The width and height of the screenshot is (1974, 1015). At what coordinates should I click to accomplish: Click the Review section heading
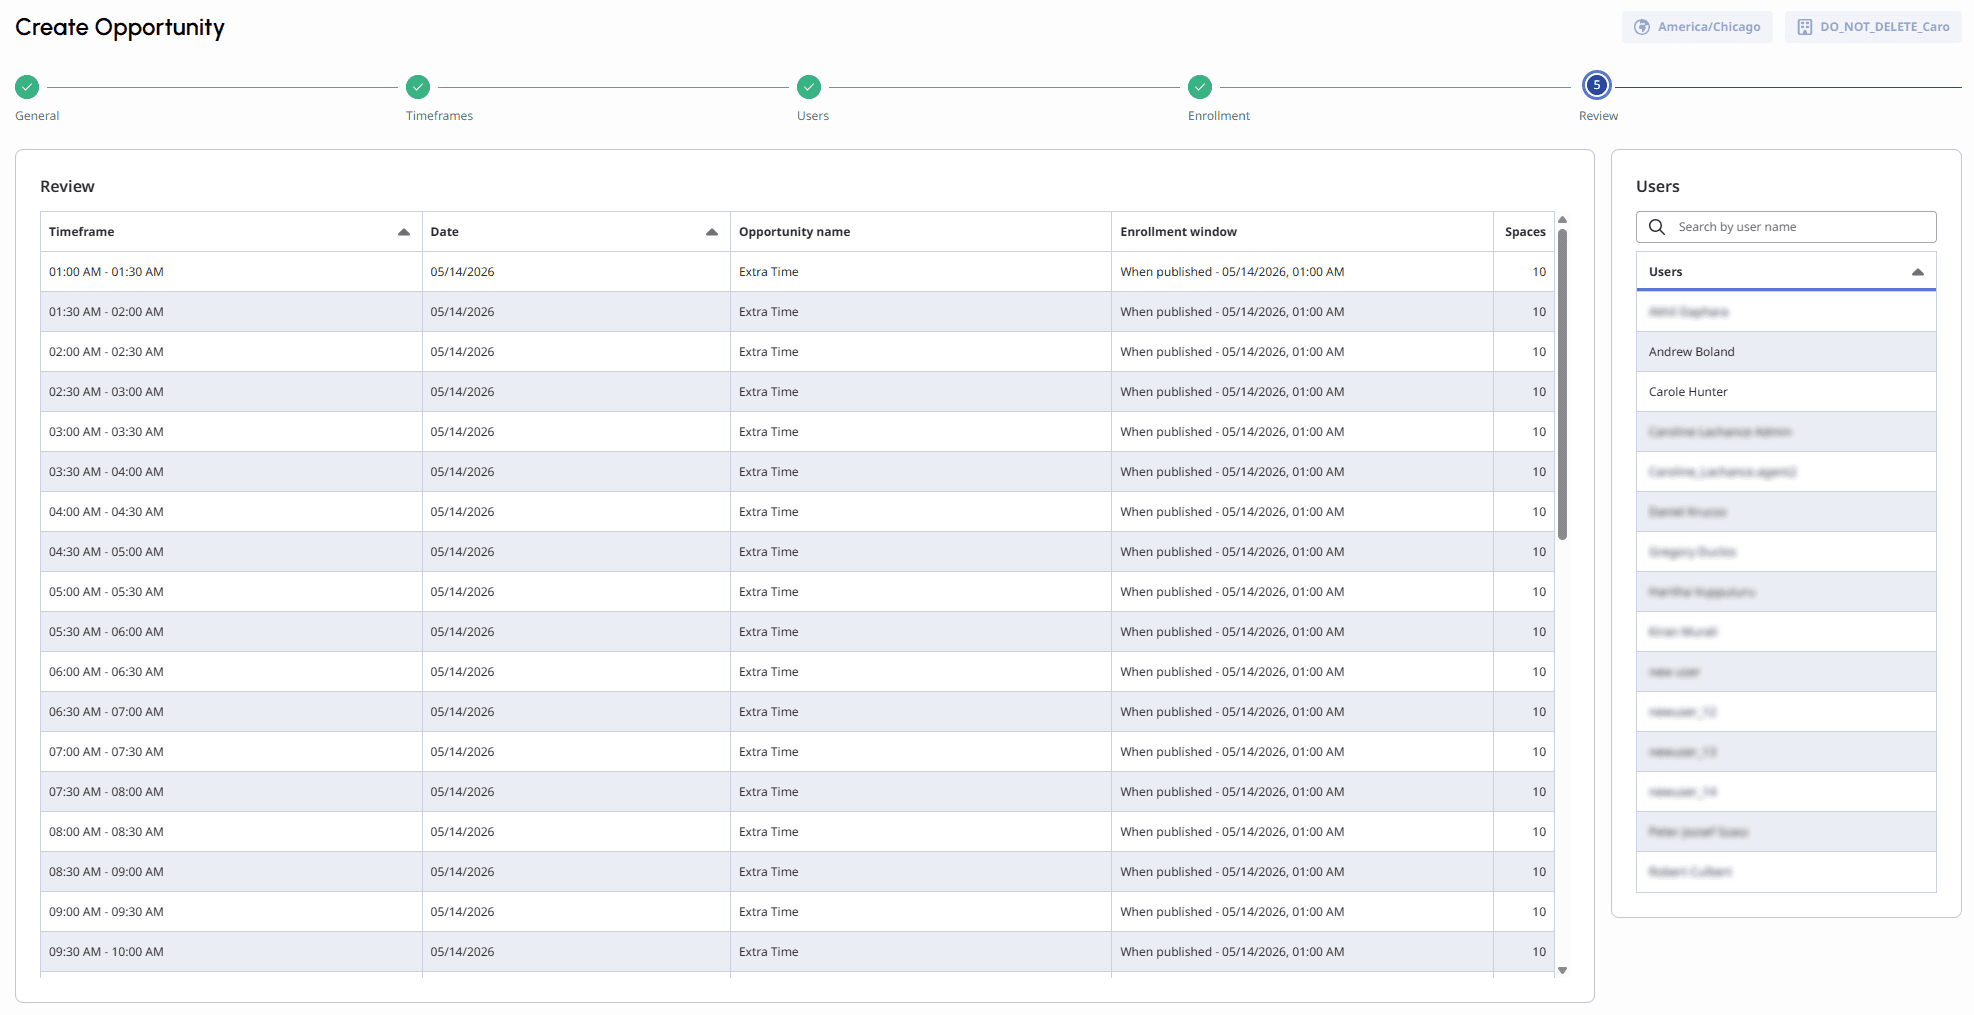tap(67, 187)
